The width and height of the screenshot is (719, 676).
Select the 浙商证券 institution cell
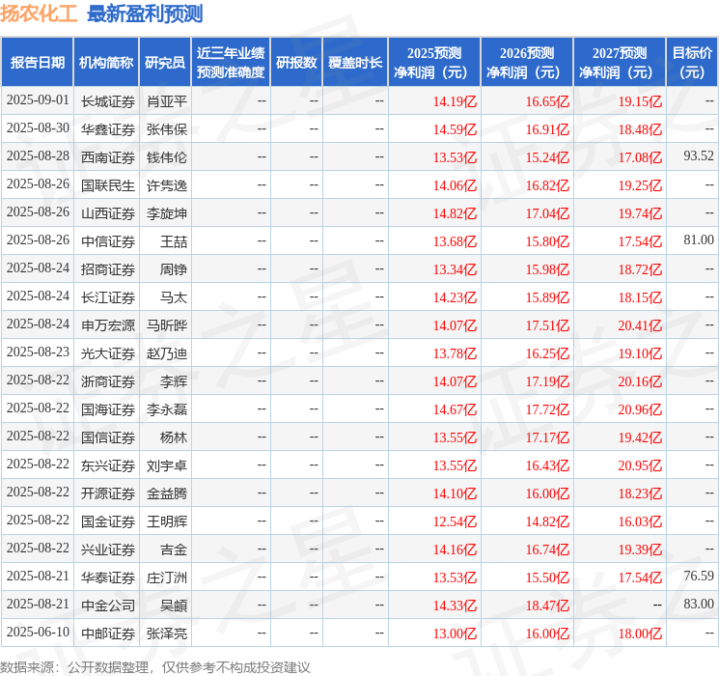108,381
